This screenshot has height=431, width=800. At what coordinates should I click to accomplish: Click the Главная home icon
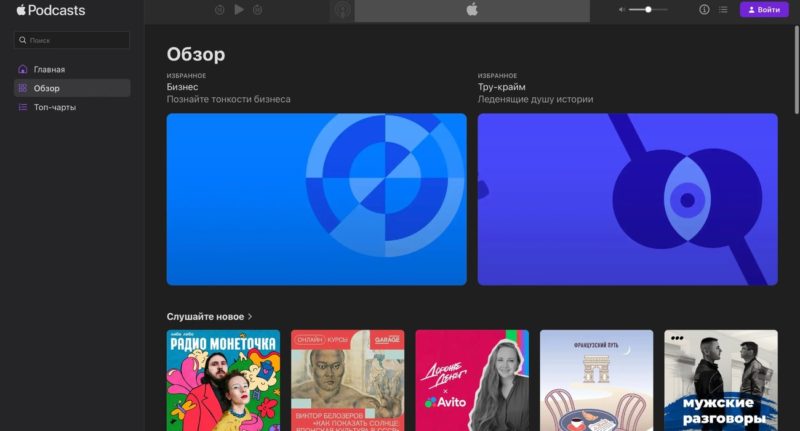(x=22, y=69)
